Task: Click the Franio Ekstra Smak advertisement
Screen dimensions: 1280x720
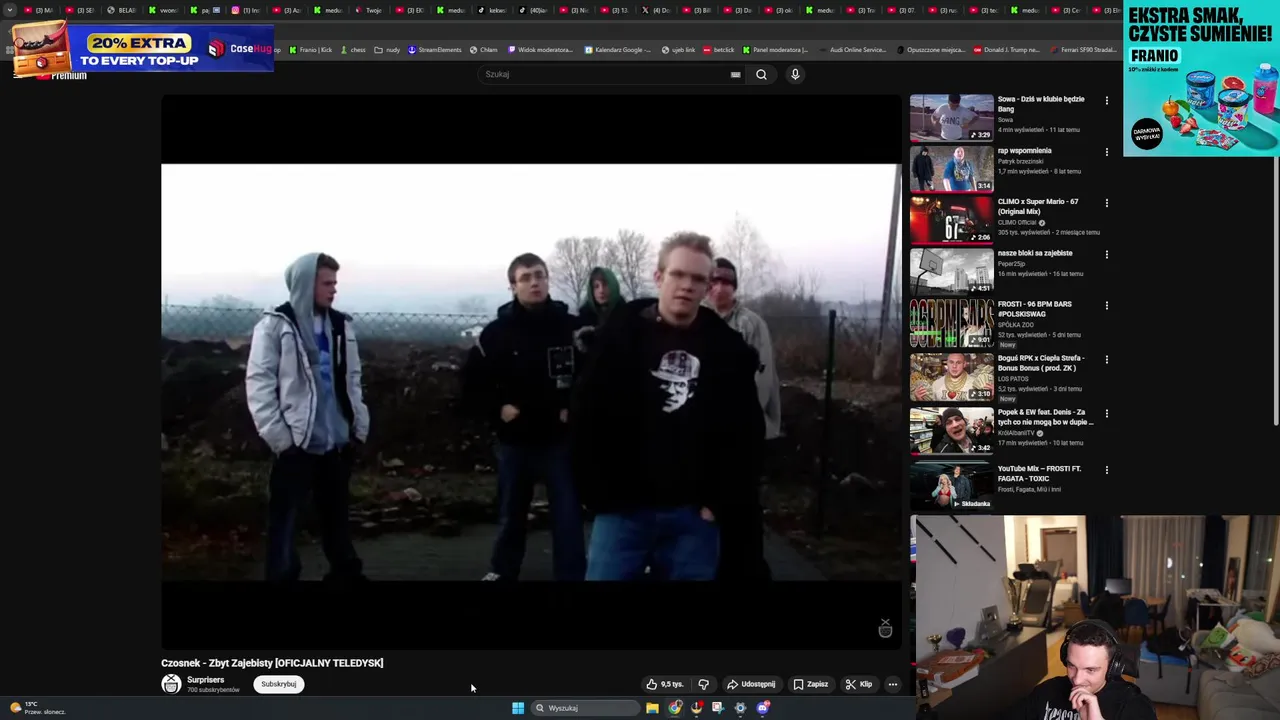Action: [x=1201, y=79]
